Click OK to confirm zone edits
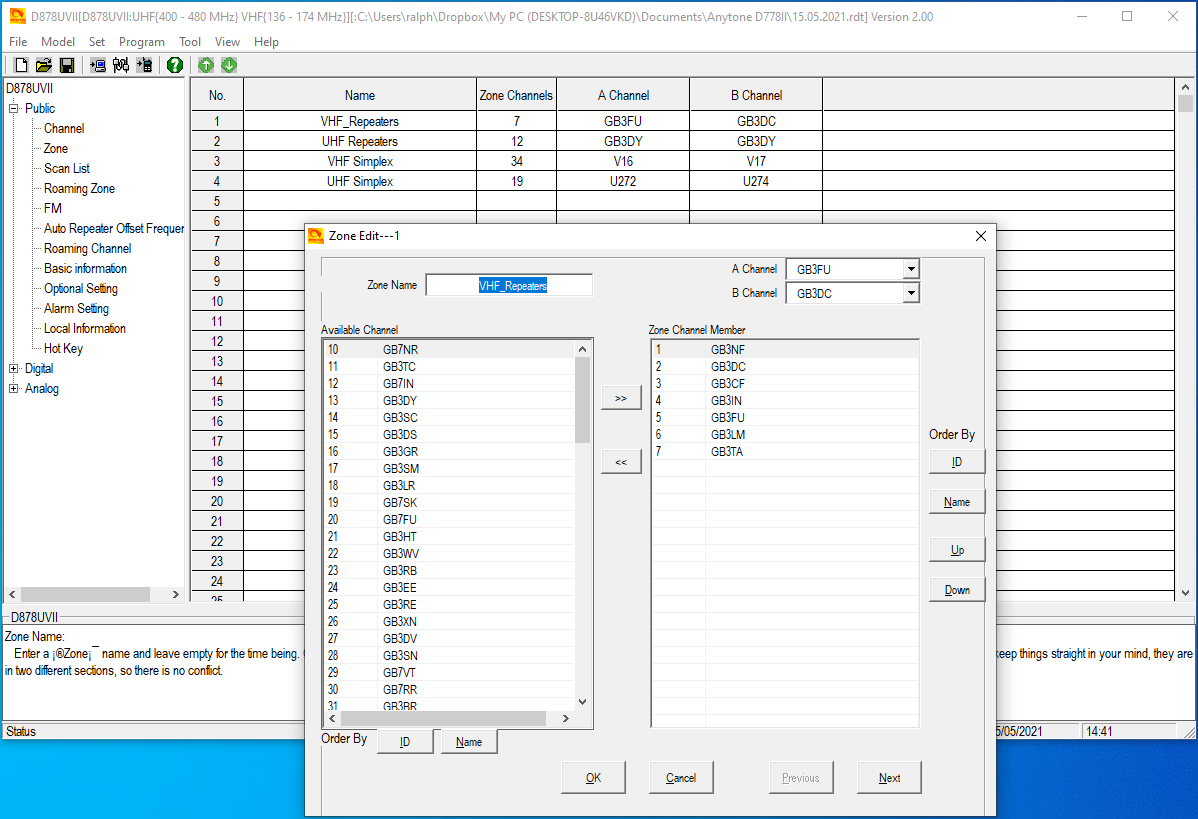1198x819 pixels. pyautogui.click(x=593, y=777)
